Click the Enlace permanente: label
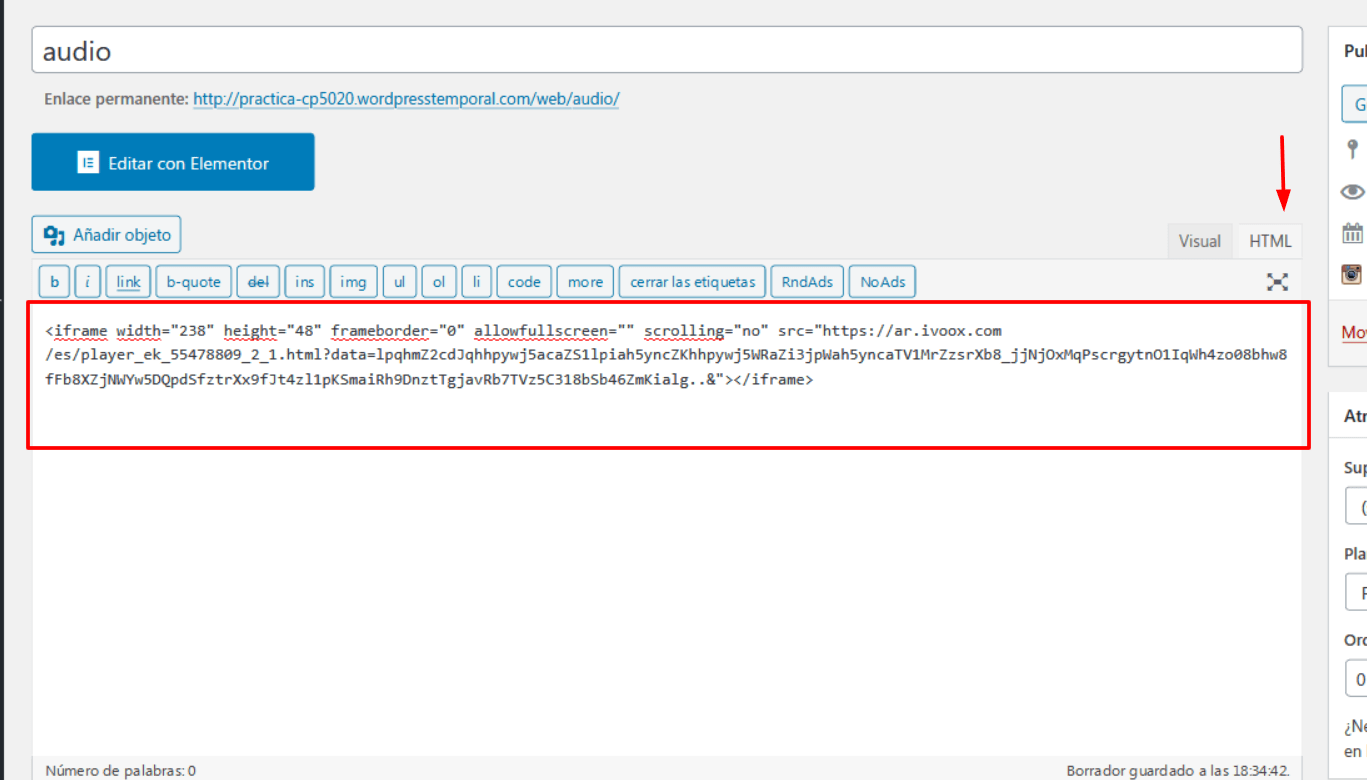The width and height of the screenshot is (1367, 780). click(116, 99)
